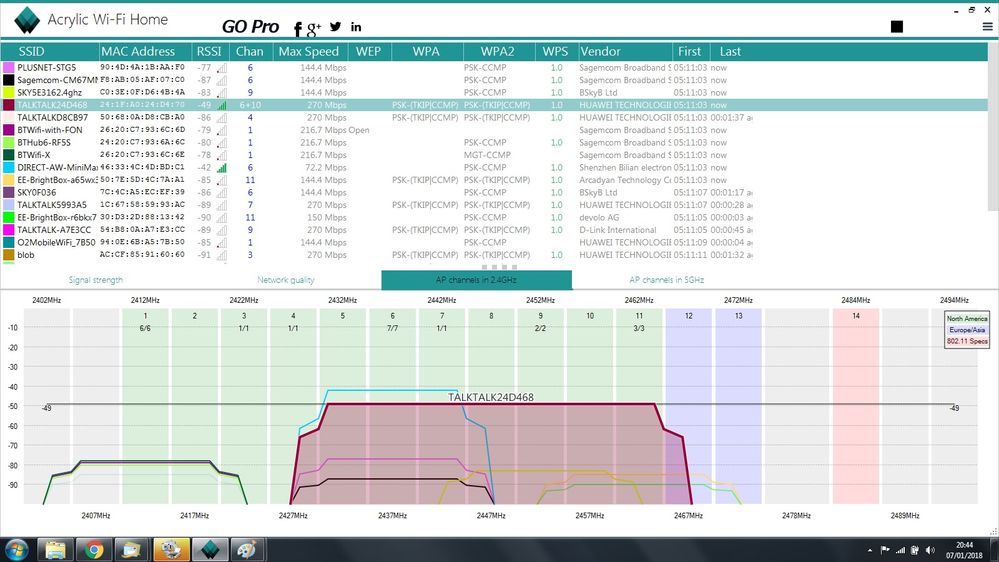Sort by Max Speed column header
This screenshot has width=999, height=562.
[308, 52]
